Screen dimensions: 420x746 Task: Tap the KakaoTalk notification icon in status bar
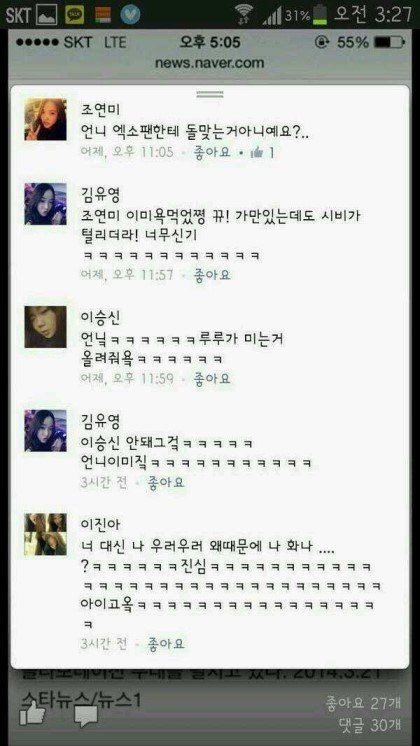74,14
